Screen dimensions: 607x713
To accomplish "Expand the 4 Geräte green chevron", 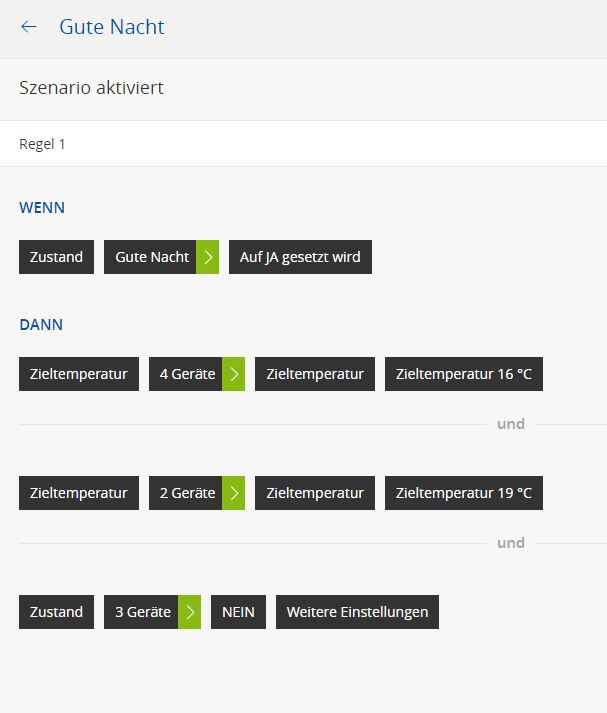I will [x=233, y=374].
